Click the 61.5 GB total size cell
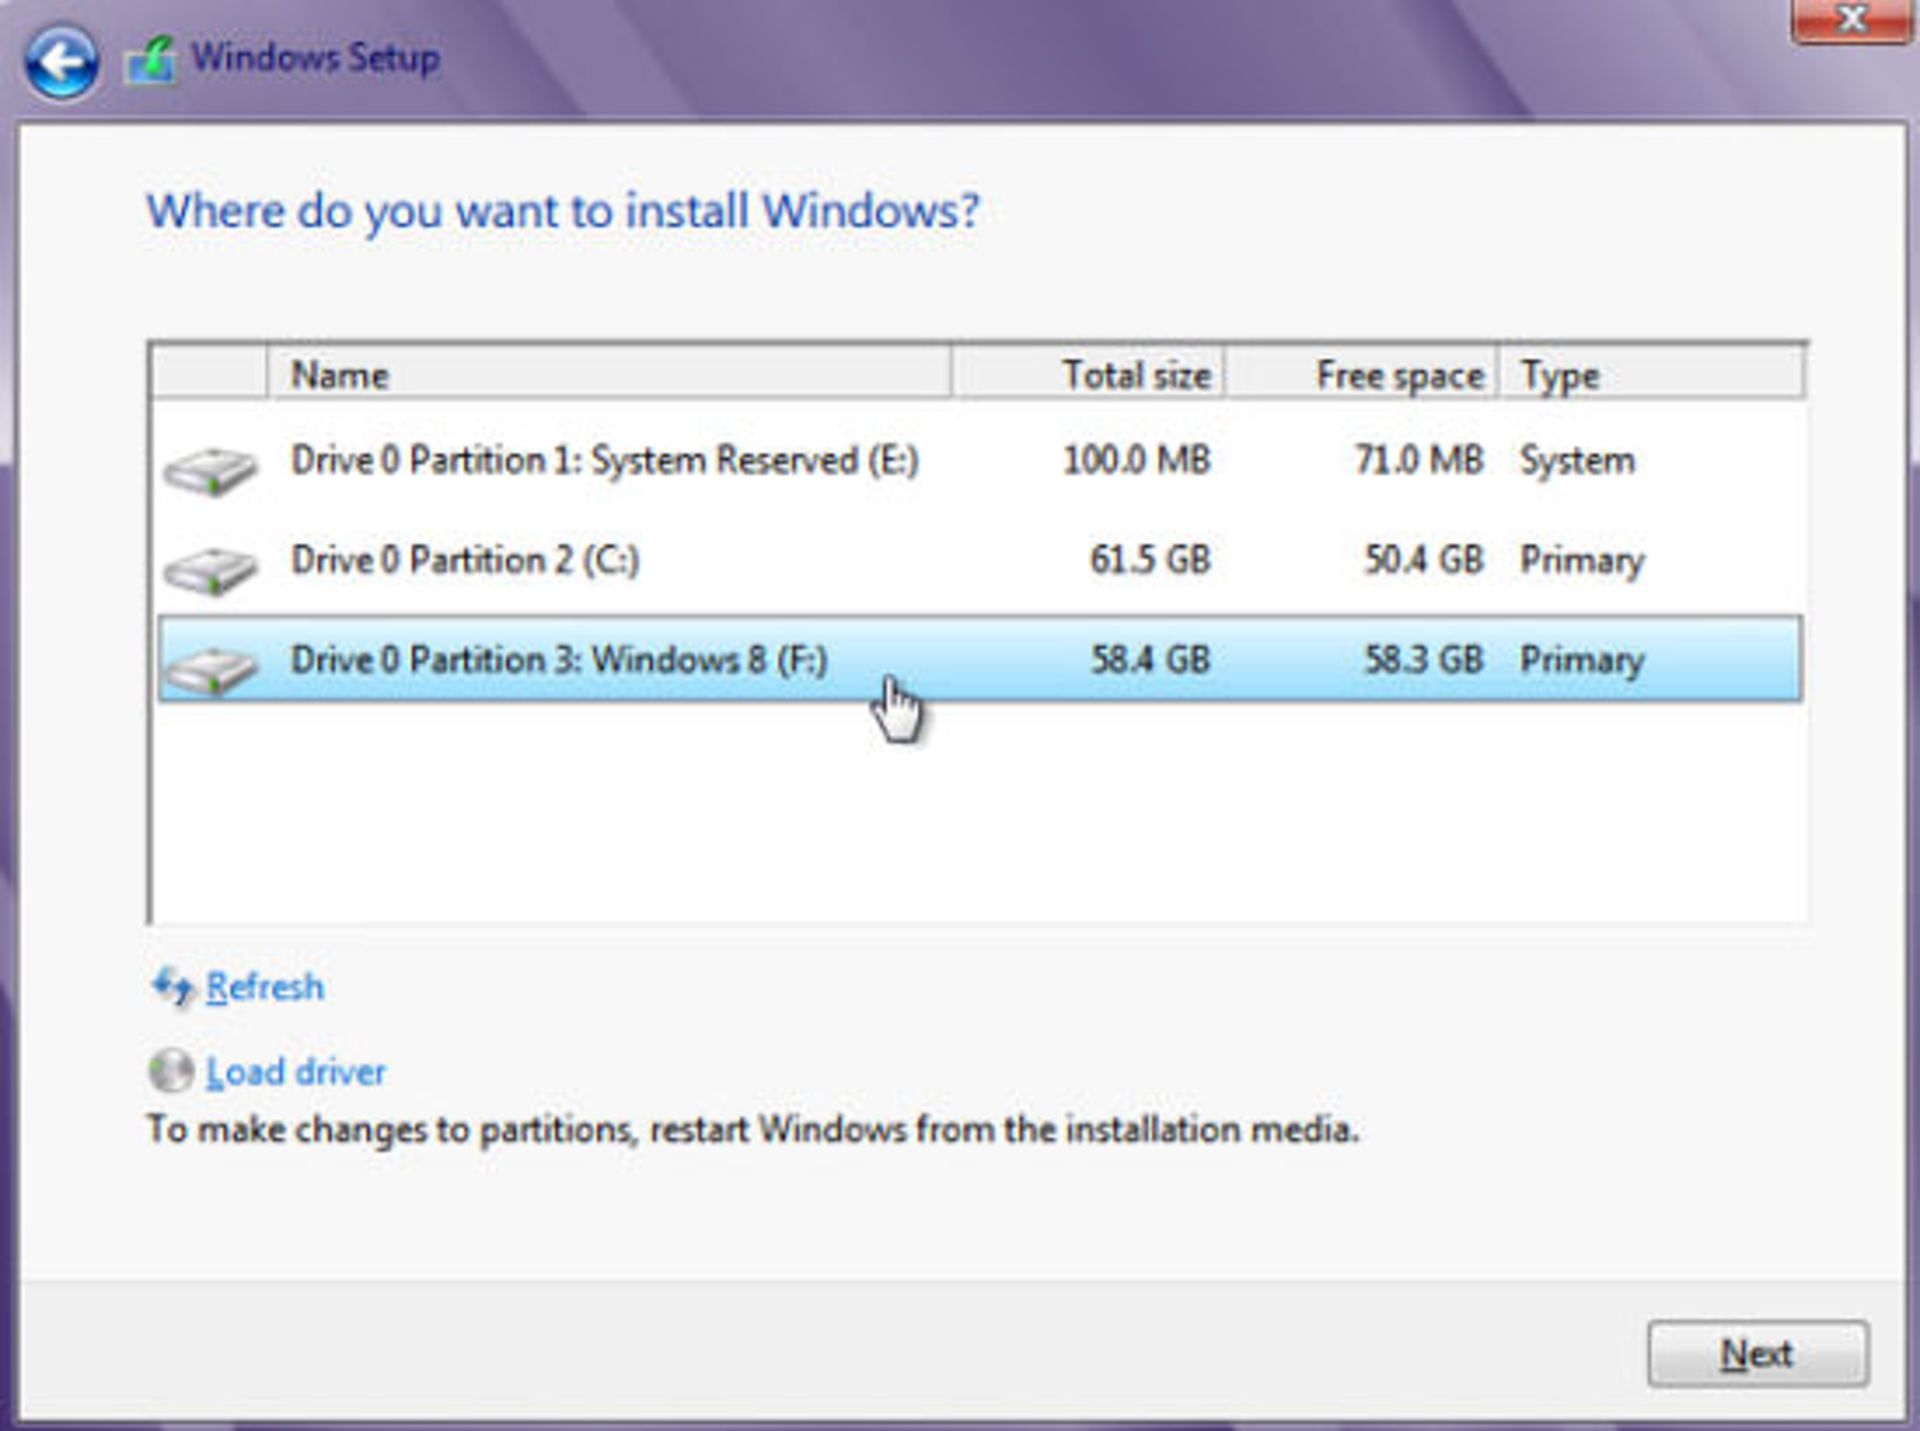 (x=1150, y=560)
